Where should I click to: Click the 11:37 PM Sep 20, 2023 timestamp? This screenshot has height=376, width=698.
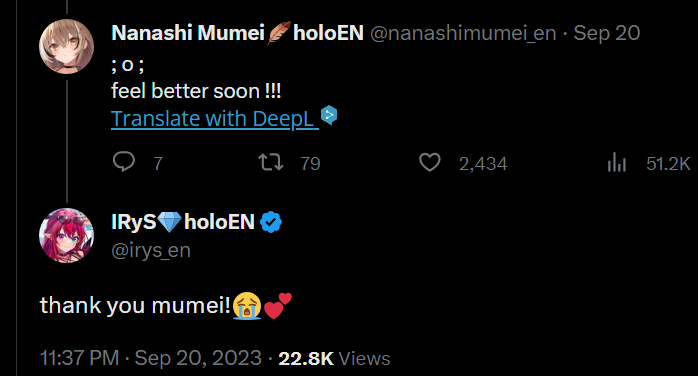pos(151,358)
